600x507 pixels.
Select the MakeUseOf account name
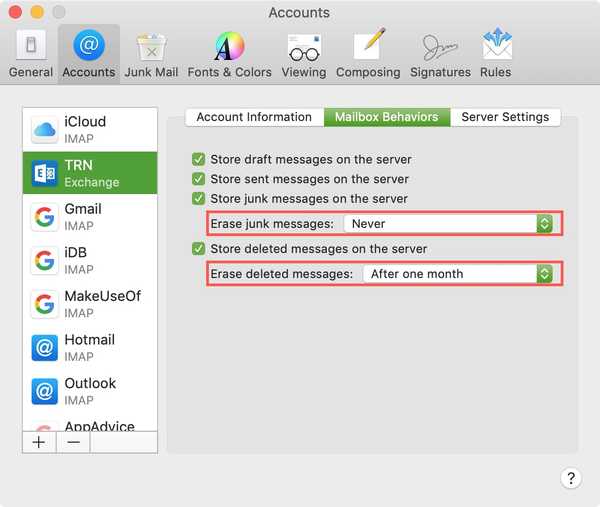103,296
